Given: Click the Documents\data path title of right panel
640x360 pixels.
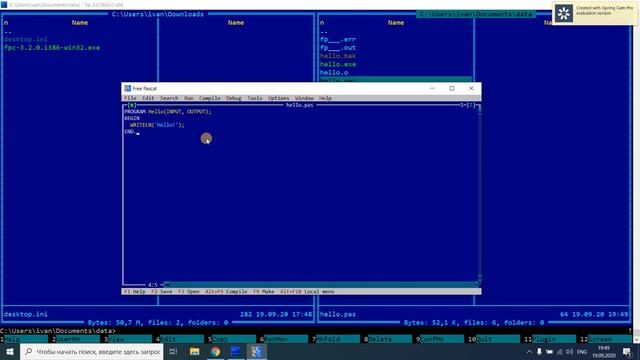Looking at the screenshot, I should tap(476, 14).
